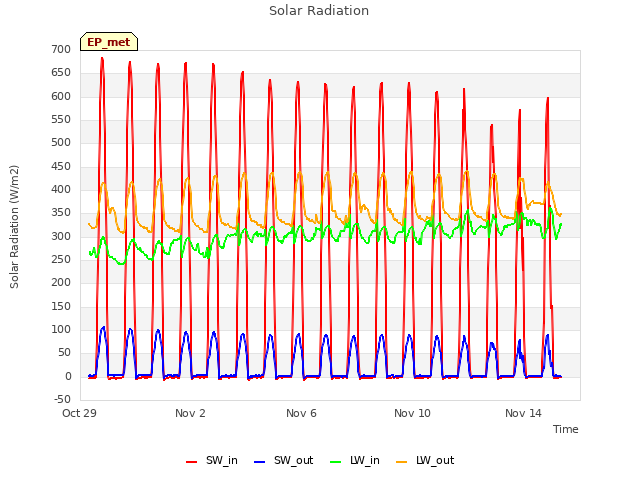Image resolution: width=640 pixels, height=480 pixels.
Task: Click the Time axis title
Action: pyautogui.click(x=565, y=429)
